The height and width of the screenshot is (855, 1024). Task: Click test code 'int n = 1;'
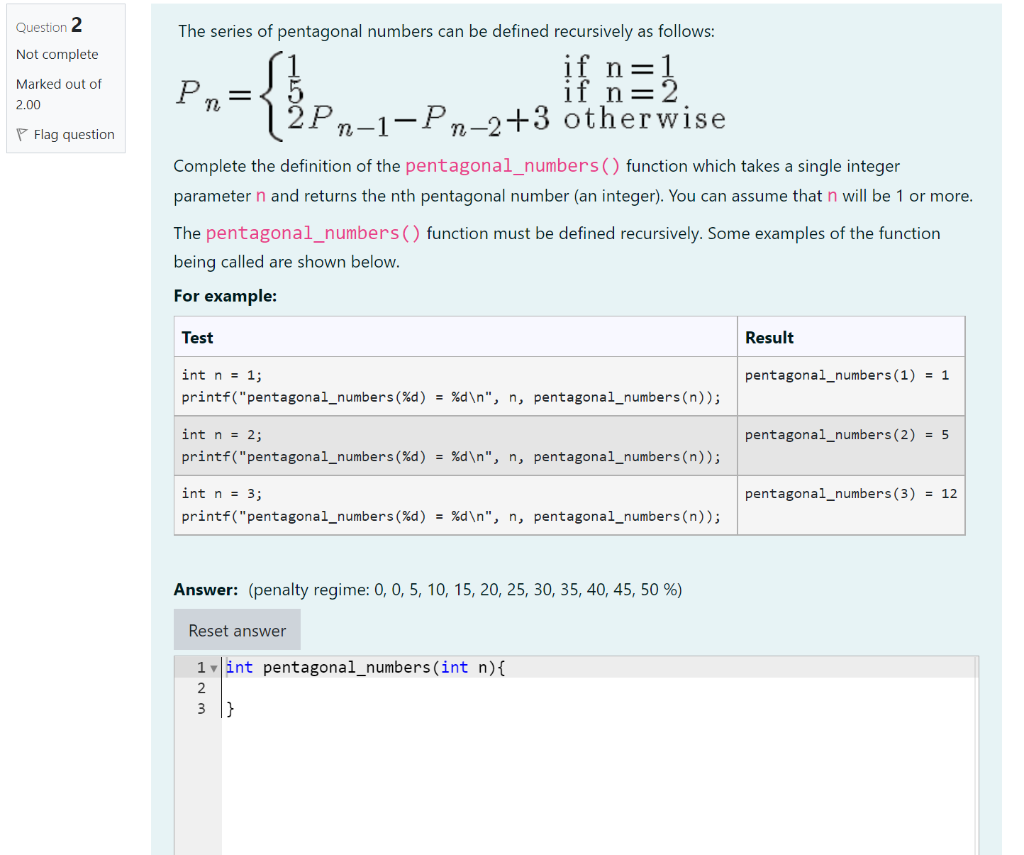click(x=221, y=376)
